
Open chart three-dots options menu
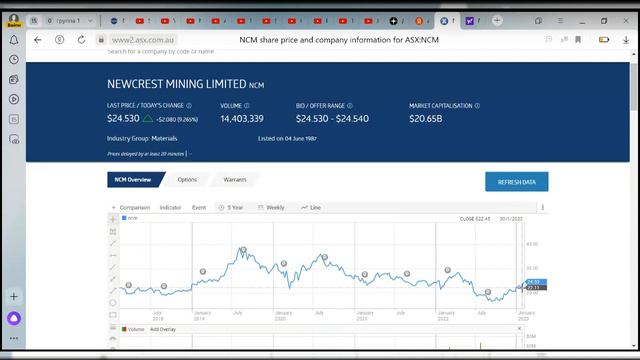click(x=542, y=207)
